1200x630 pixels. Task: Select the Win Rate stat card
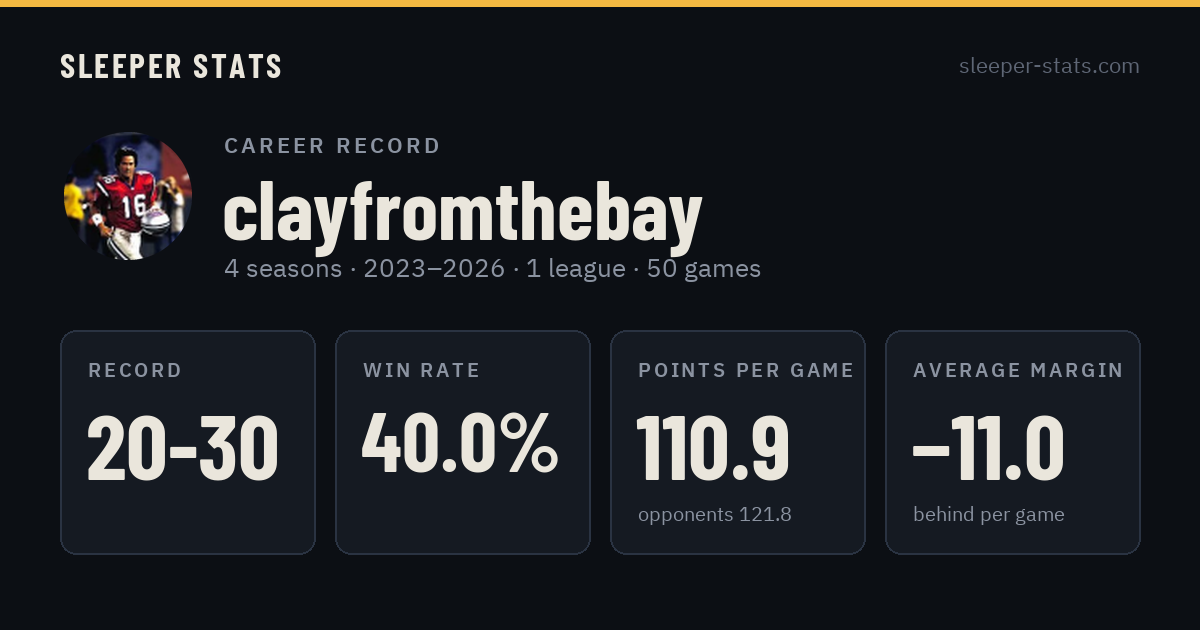[463, 442]
